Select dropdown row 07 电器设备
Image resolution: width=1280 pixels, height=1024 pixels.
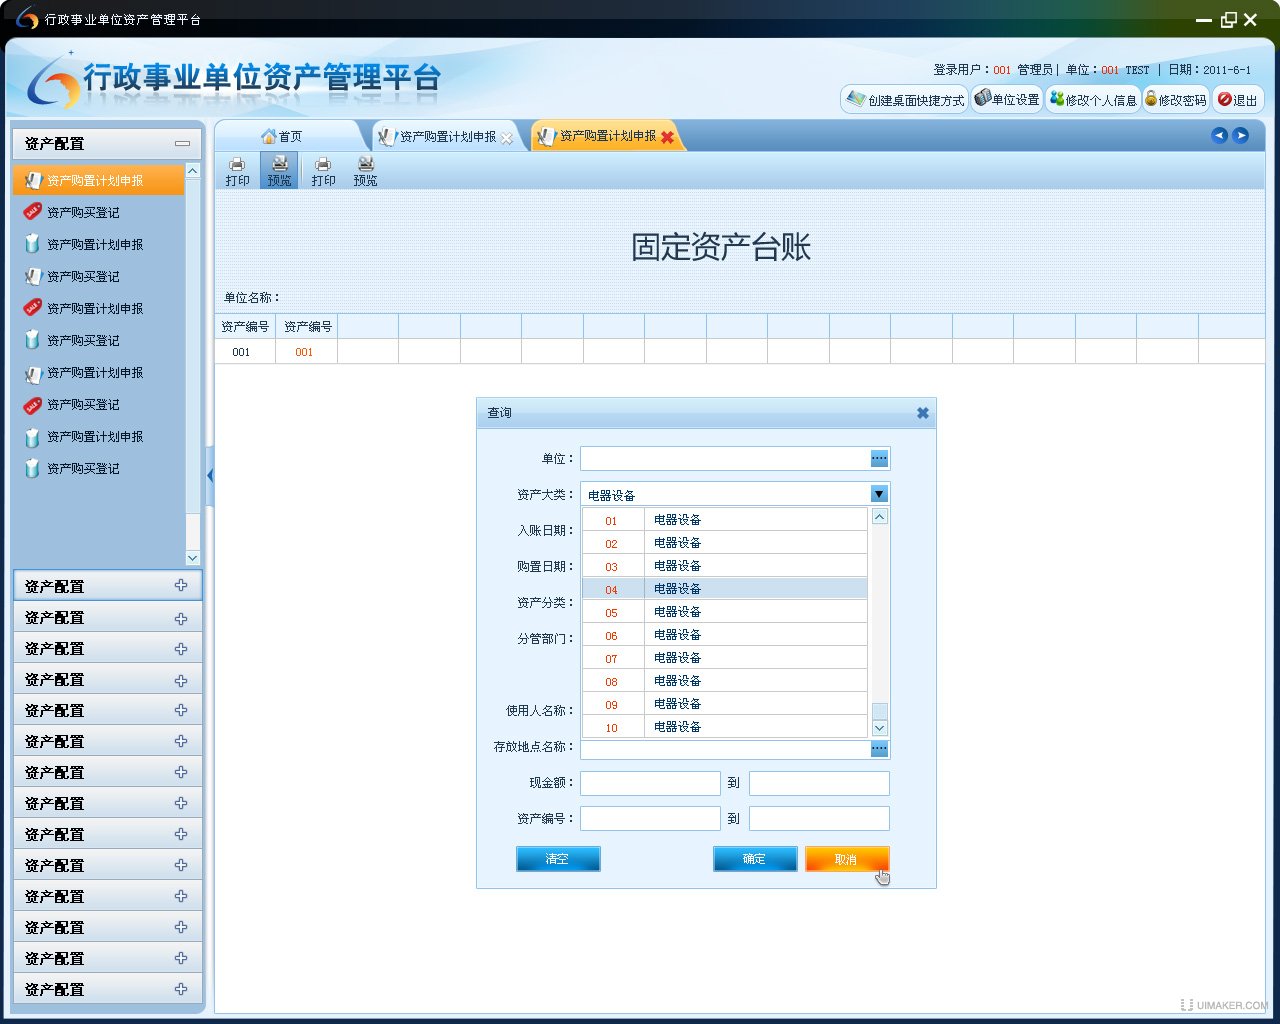point(724,658)
